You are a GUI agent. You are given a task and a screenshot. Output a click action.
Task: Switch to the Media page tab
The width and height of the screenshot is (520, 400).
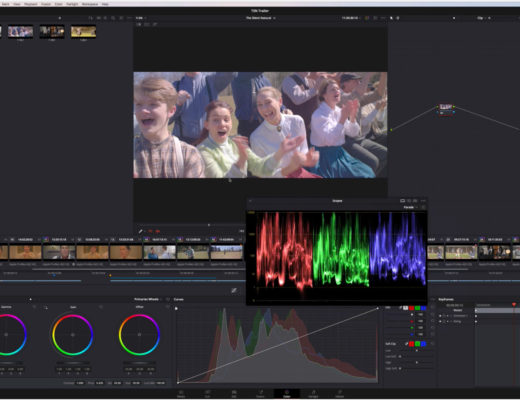click(x=181, y=394)
